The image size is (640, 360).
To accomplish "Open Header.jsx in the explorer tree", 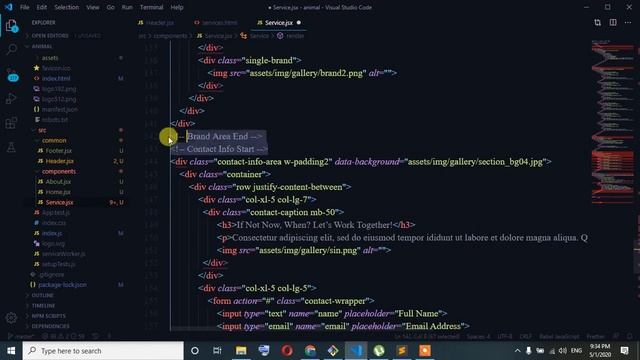I will tap(60, 161).
